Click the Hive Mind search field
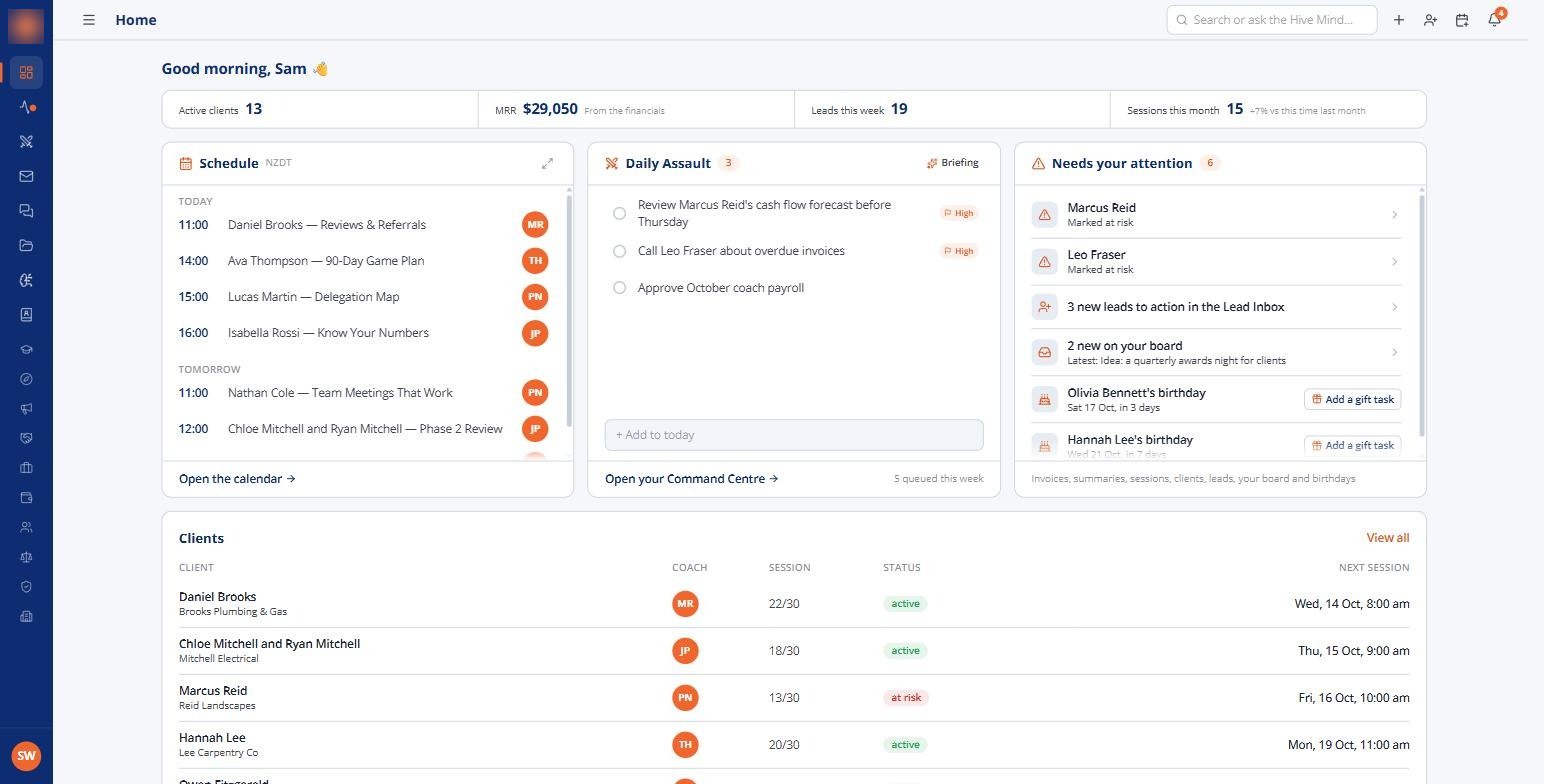1544x784 pixels. point(1272,20)
